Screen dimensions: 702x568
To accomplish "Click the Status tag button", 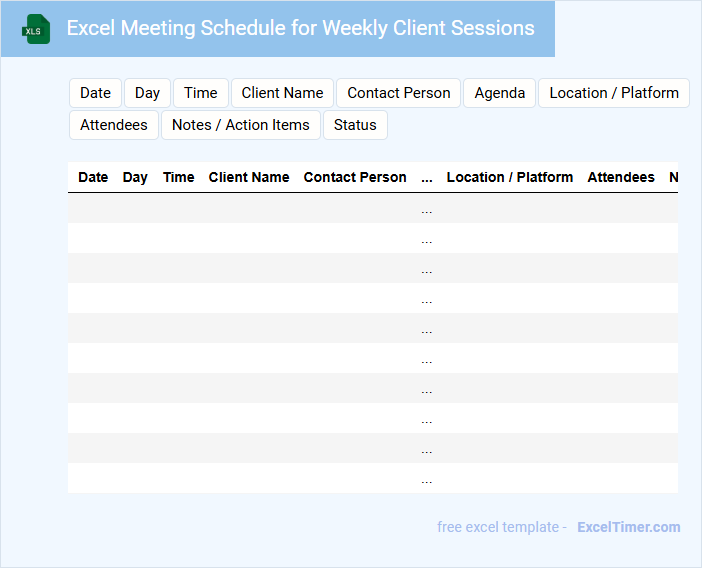I will pos(355,125).
